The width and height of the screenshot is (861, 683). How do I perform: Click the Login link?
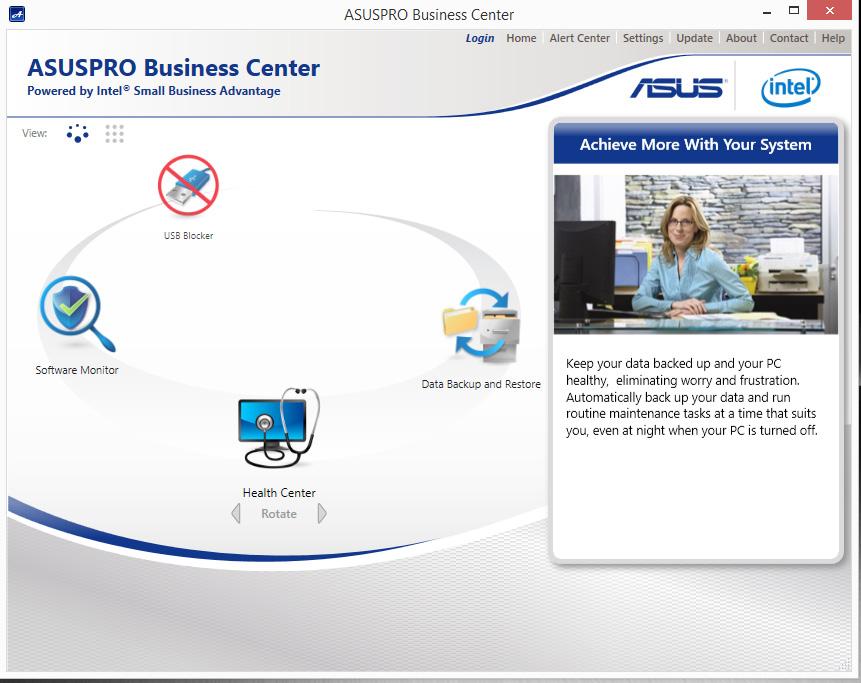[480, 38]
